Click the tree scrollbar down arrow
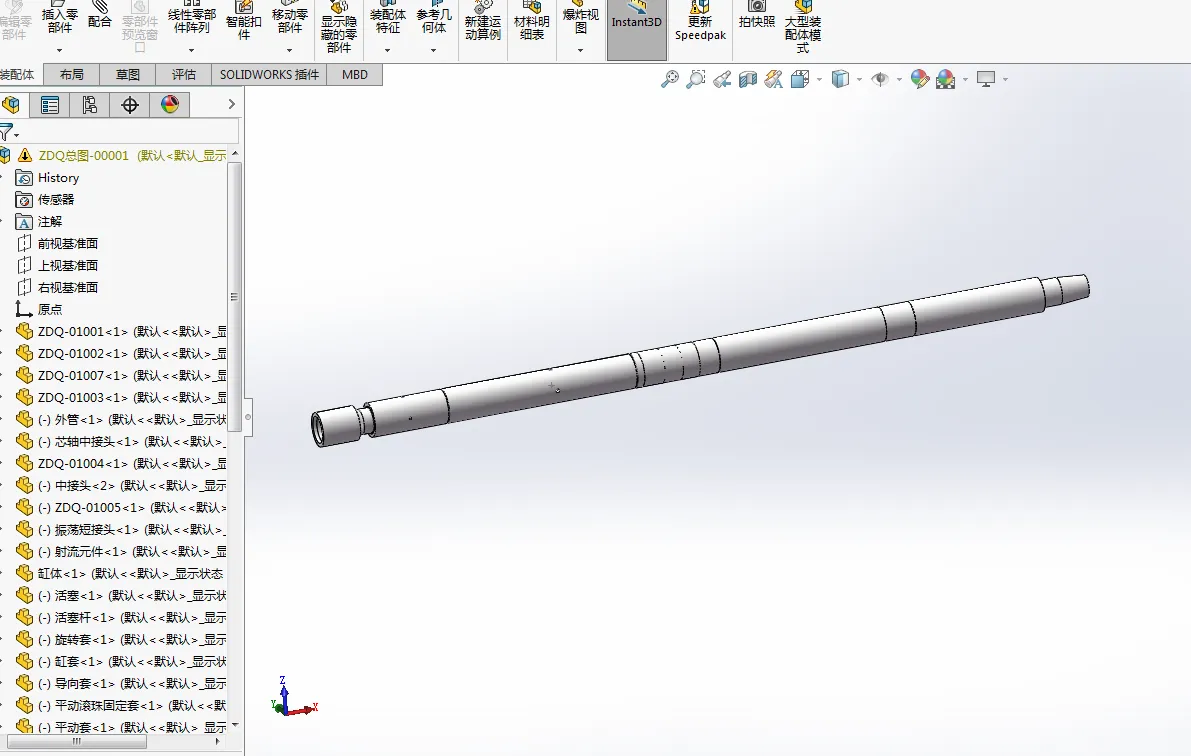 [x=235, y=725]
